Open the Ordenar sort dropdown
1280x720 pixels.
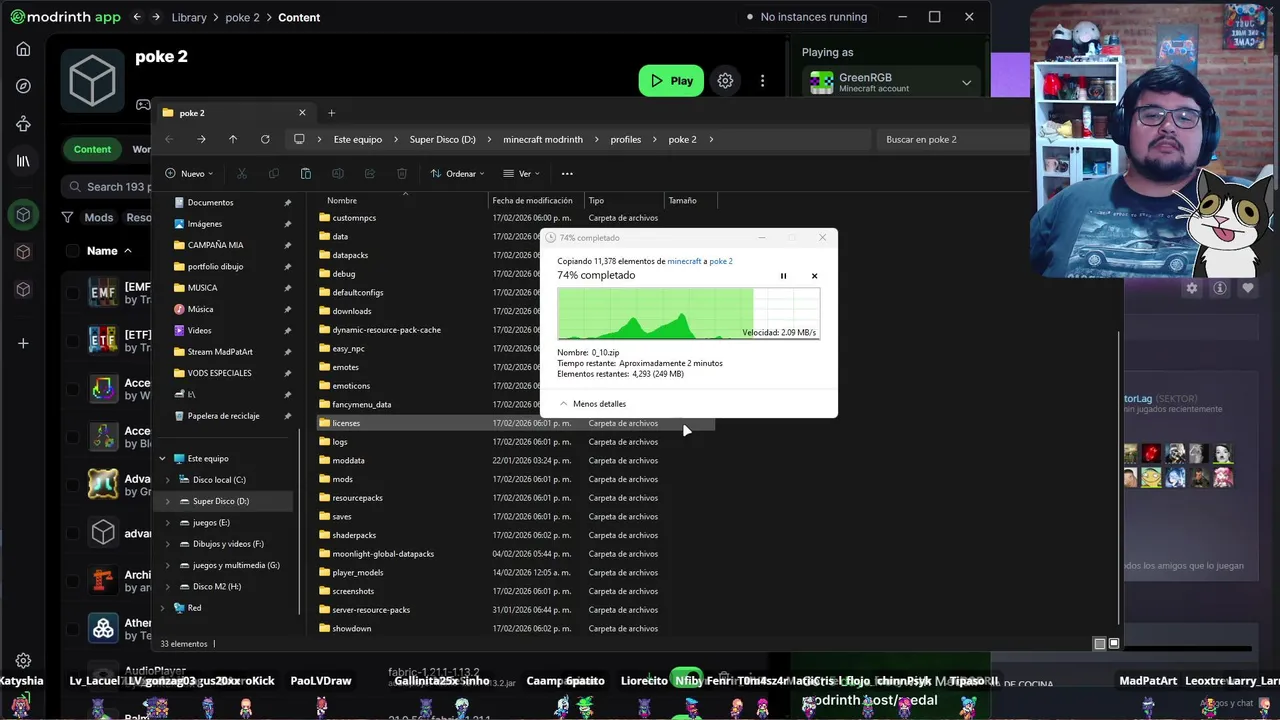458,173
